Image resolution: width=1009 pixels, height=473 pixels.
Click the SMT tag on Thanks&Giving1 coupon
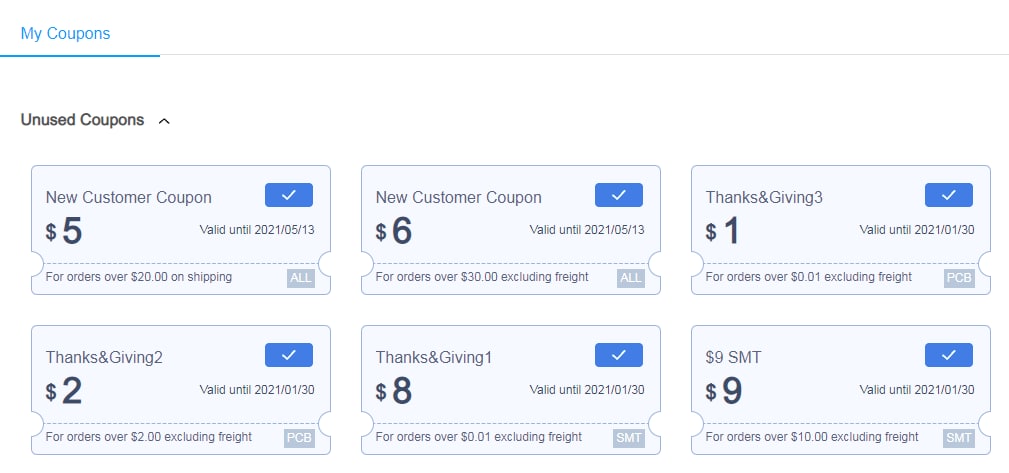pos(629,438)
